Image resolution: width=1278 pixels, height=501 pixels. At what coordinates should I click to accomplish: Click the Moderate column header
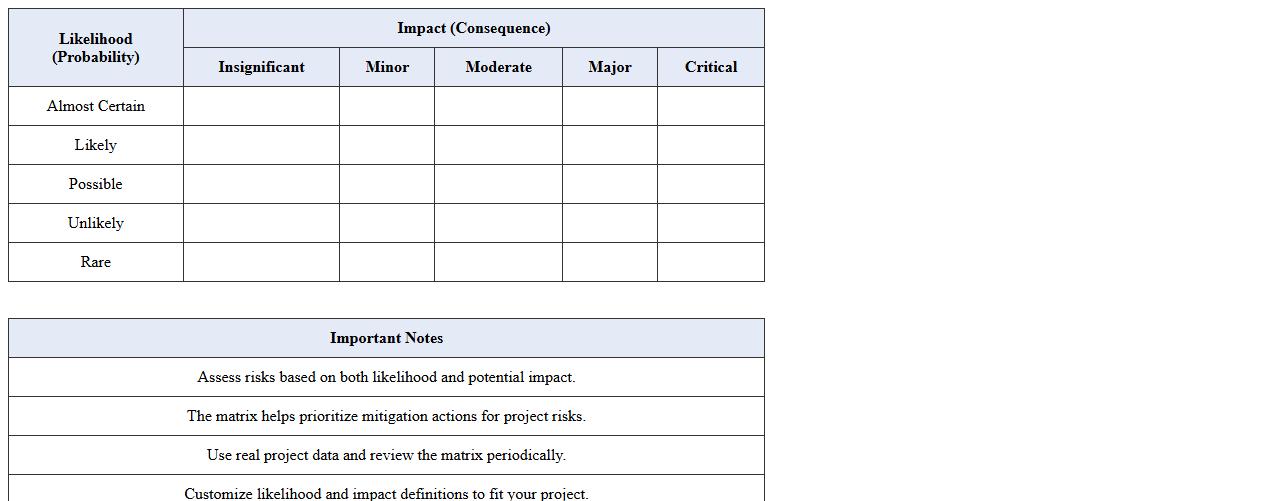[x=498, y=67]
